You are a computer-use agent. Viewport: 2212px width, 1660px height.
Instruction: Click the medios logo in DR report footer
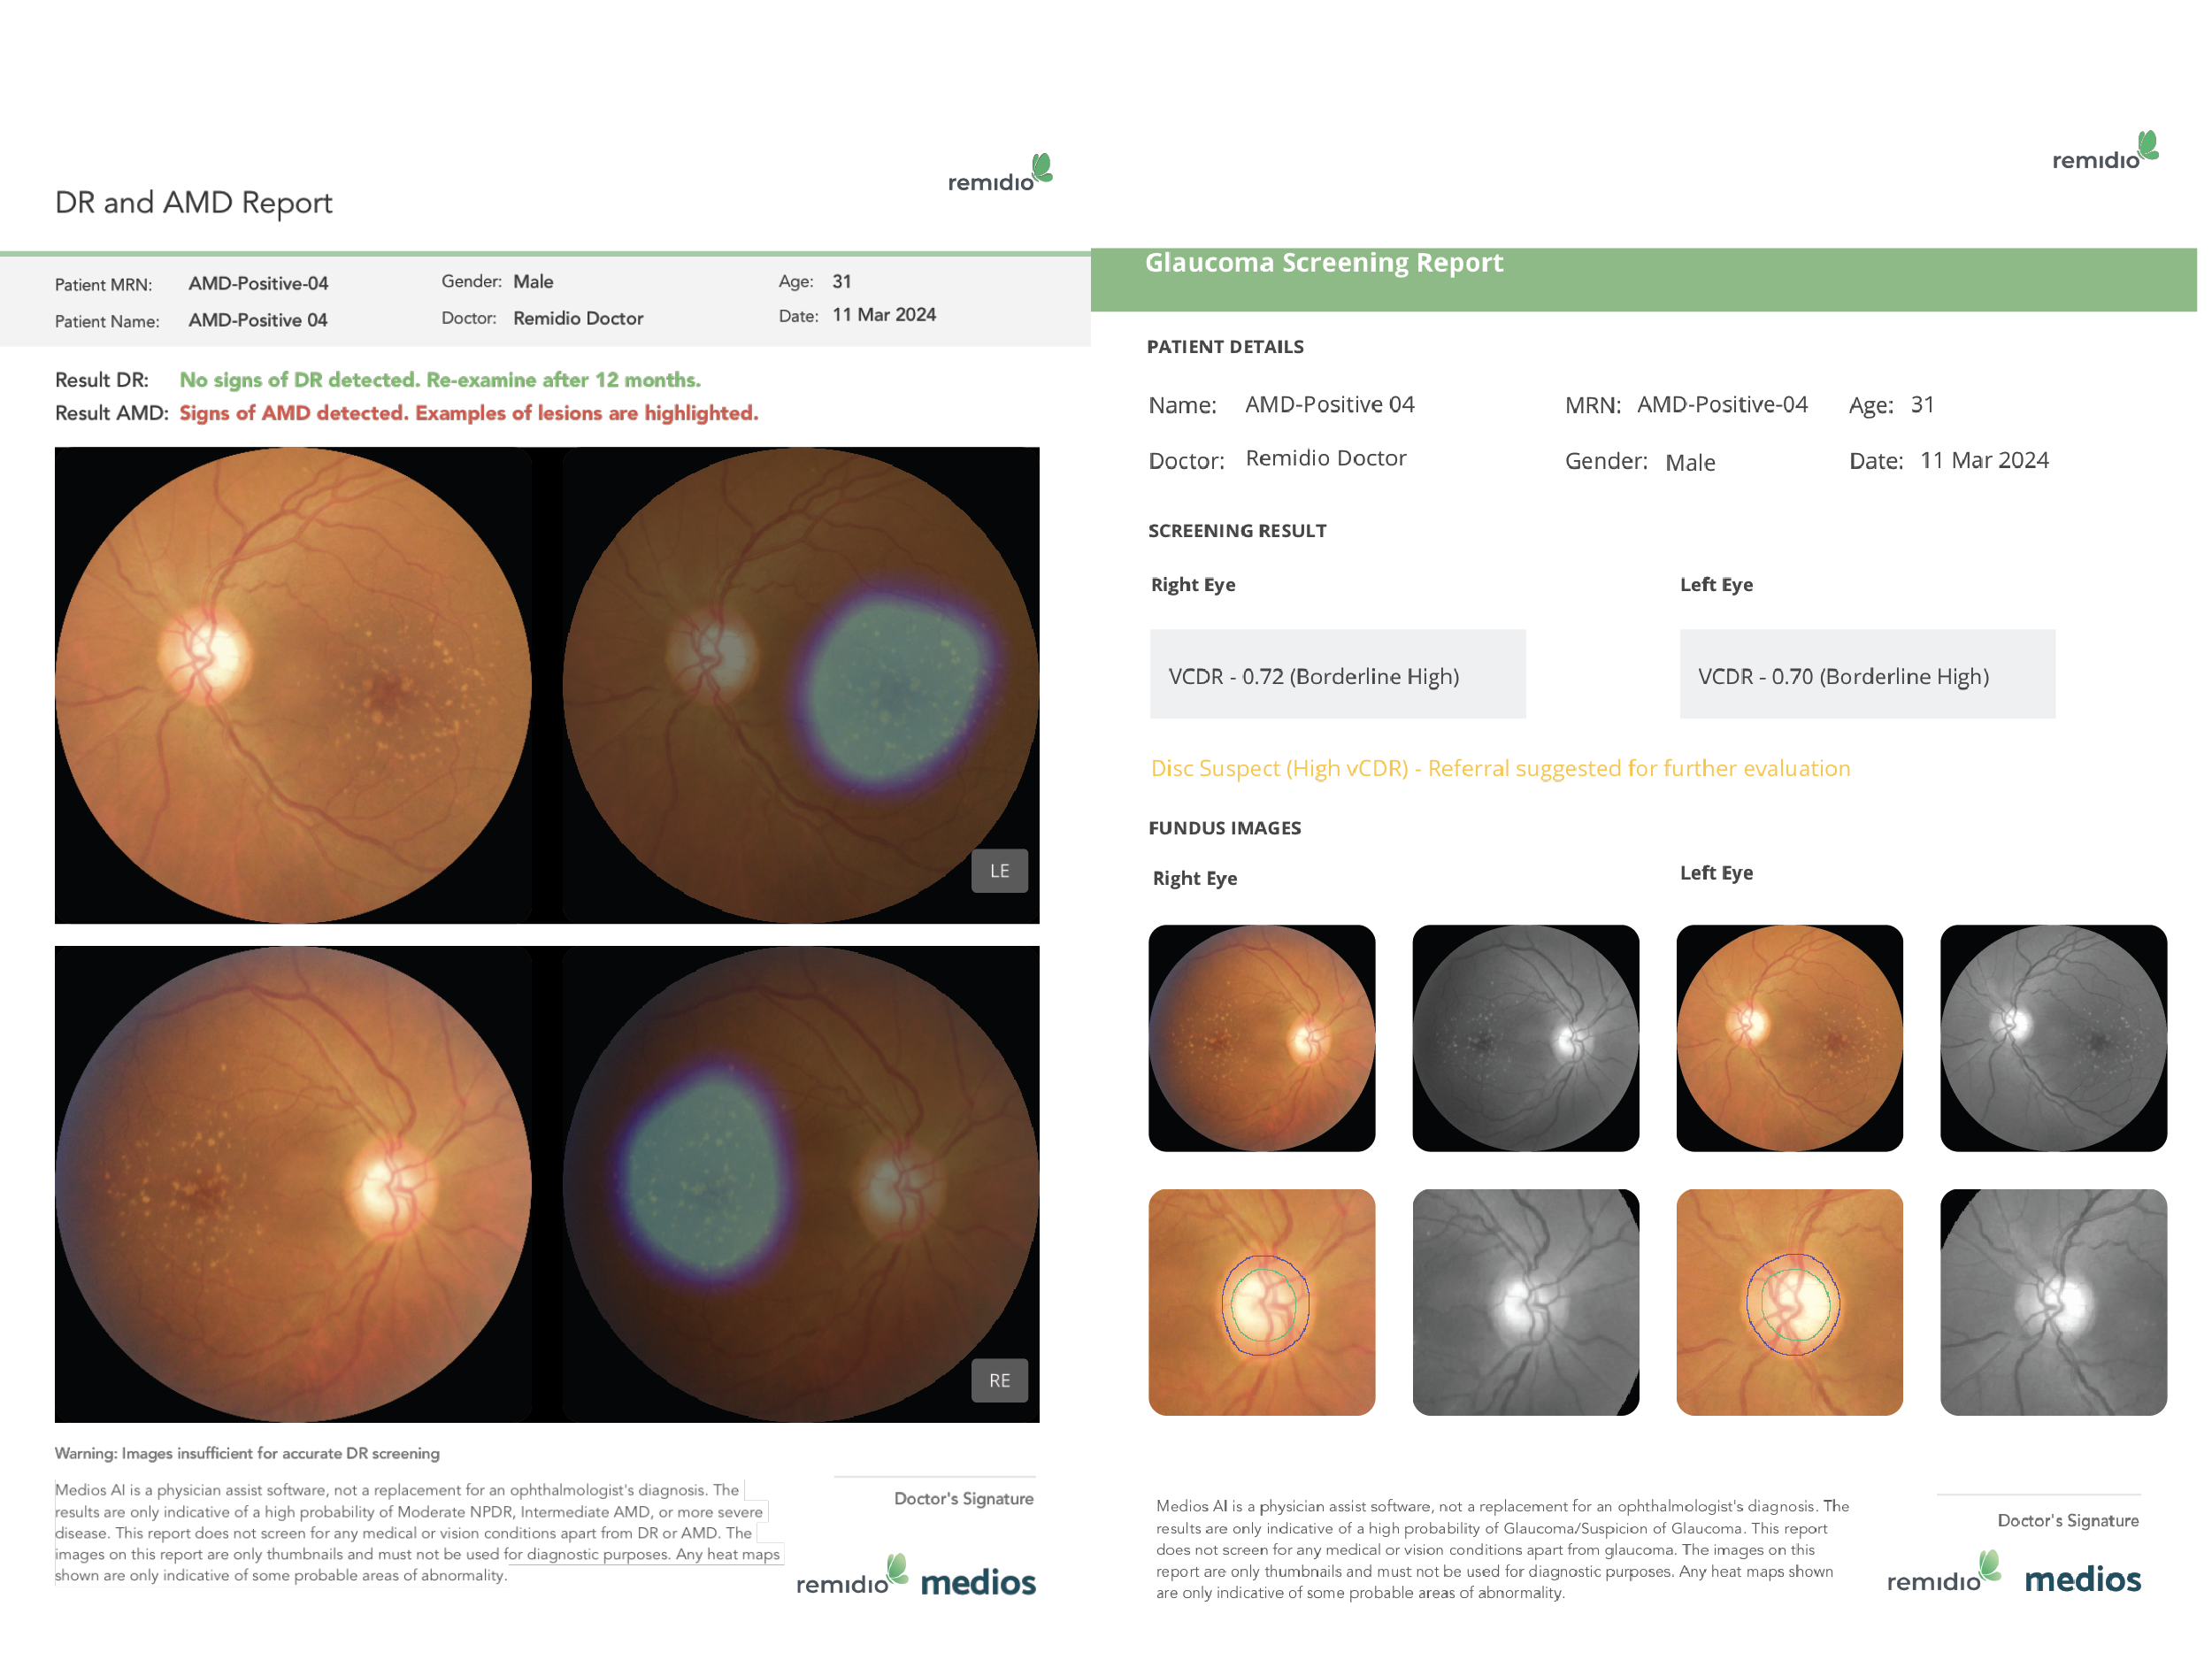tap(977, 1582)
